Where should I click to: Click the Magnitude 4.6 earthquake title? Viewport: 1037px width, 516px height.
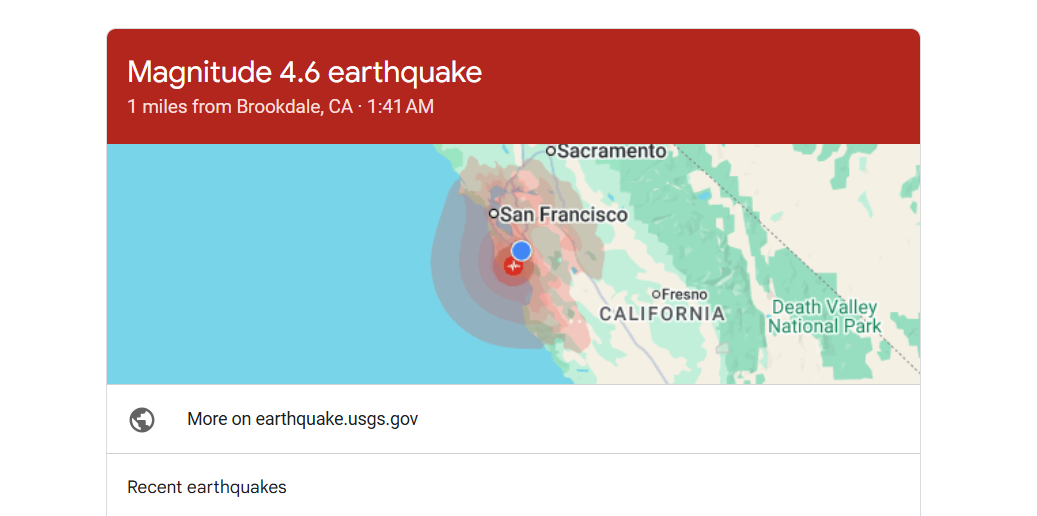(x=304, y=73)
